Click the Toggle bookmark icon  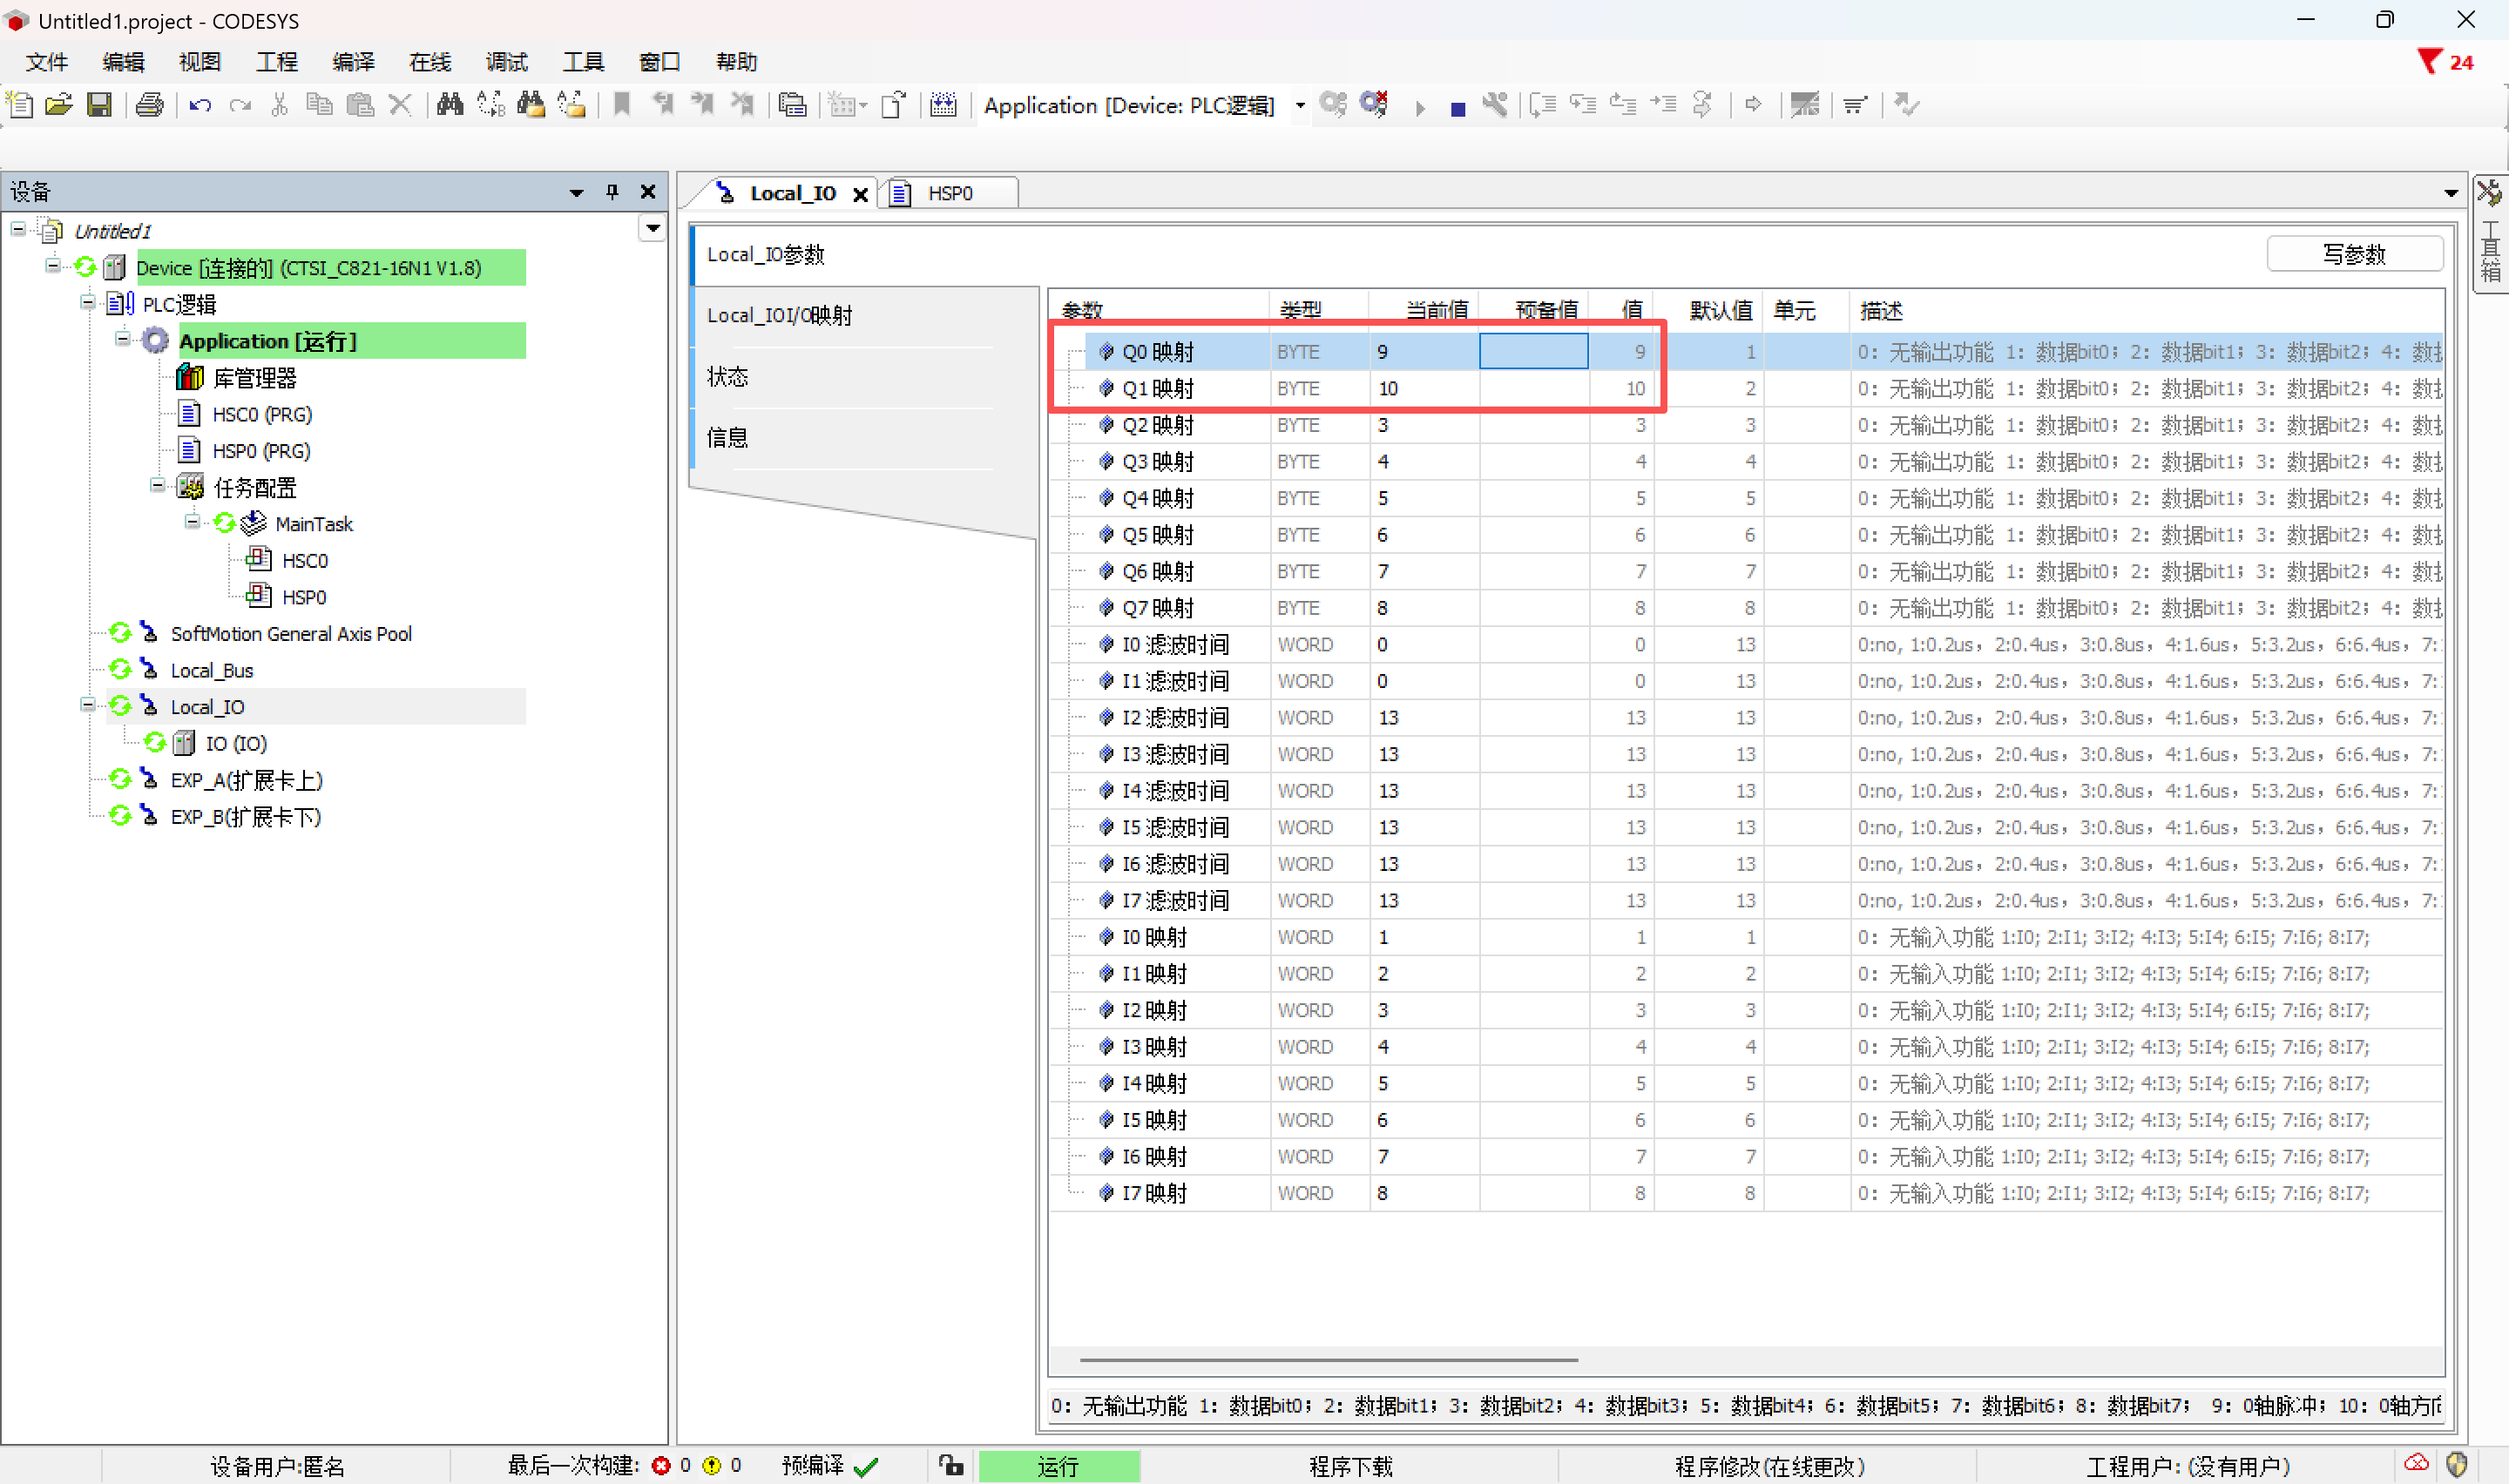(x=622, y=105)
